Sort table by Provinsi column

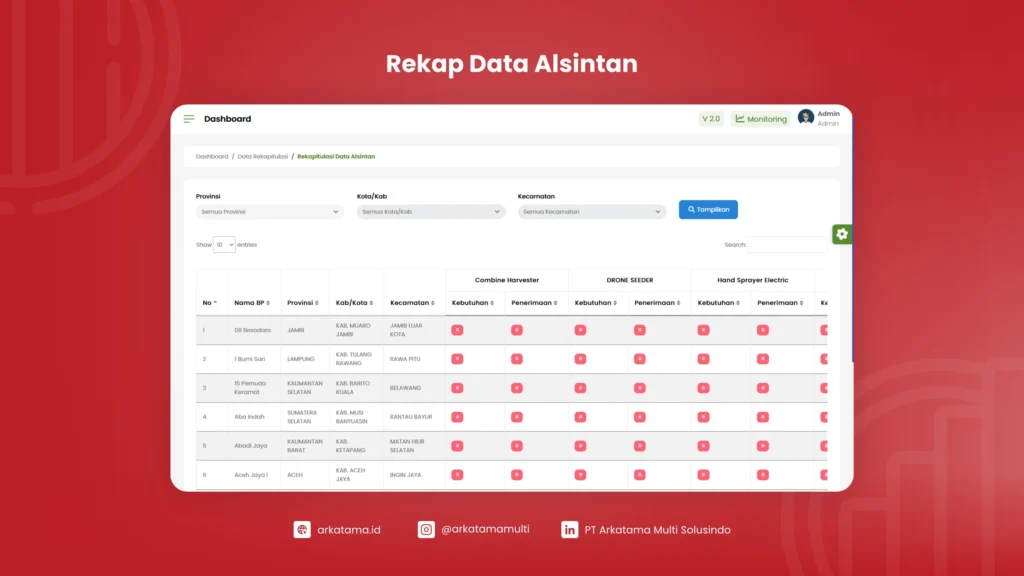pos(305,303)
